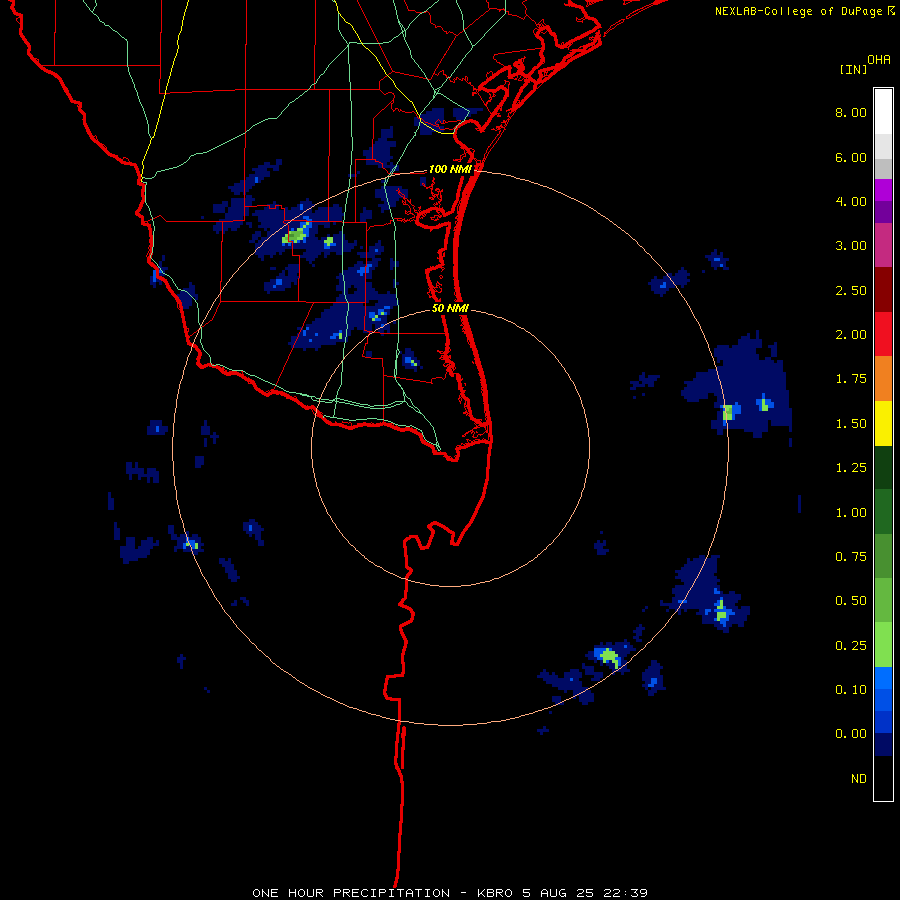Click the 0.00 legend value
This screenshot has height=900, width=900.
[851, 734]
